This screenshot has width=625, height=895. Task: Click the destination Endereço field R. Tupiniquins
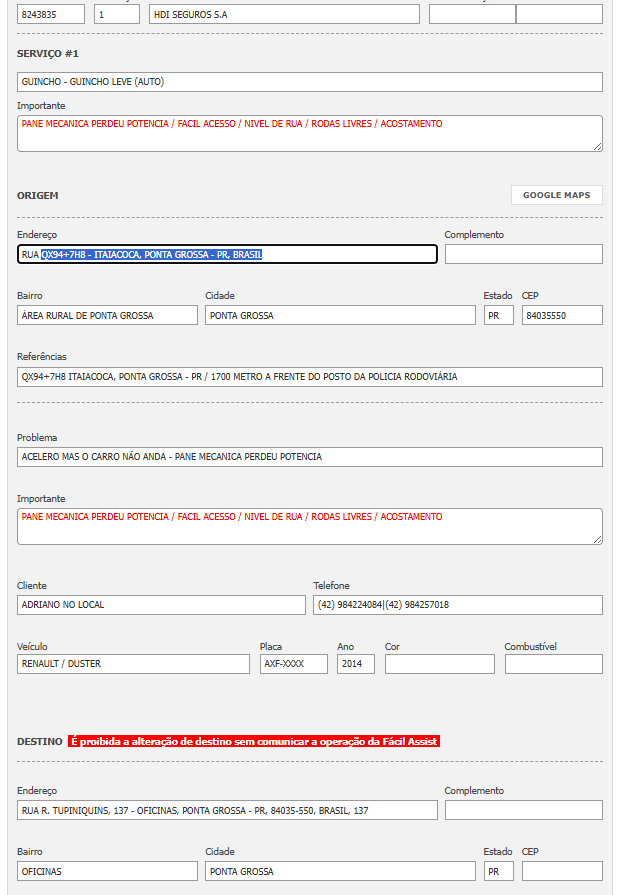[227, 810]
